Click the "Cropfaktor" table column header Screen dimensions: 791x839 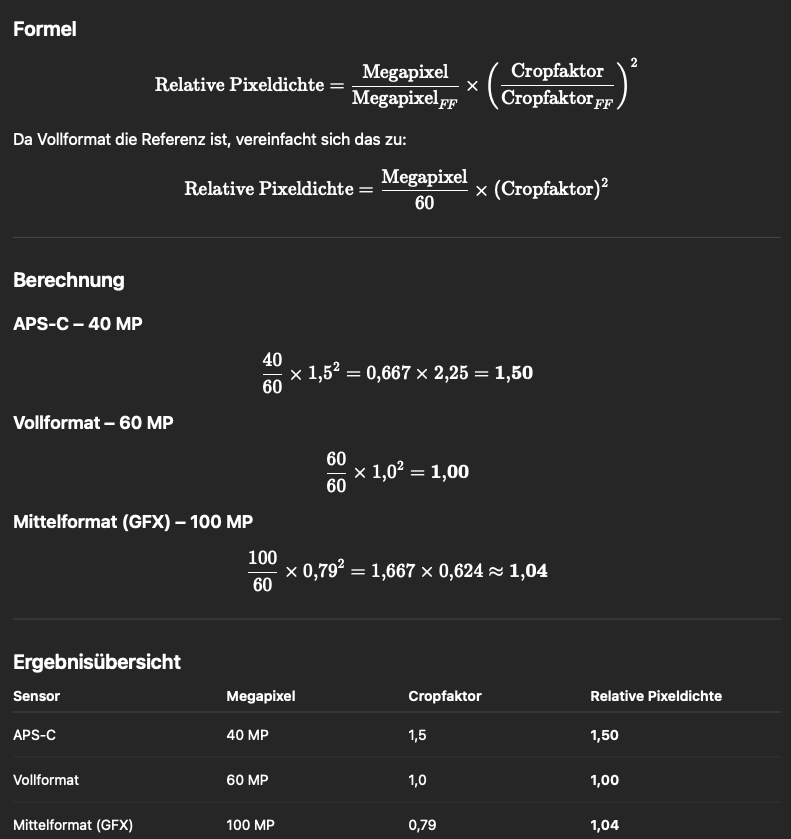[x=445, y=696]
